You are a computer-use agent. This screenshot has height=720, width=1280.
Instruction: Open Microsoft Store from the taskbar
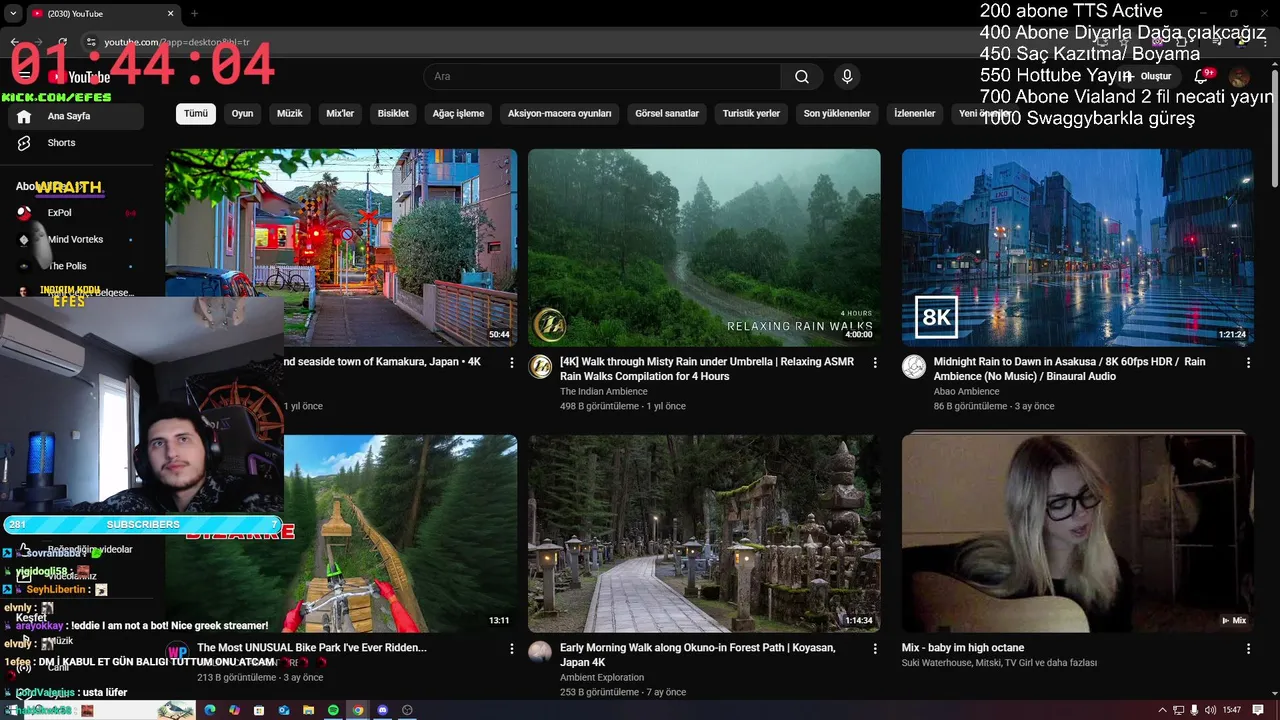click(259, 710)
